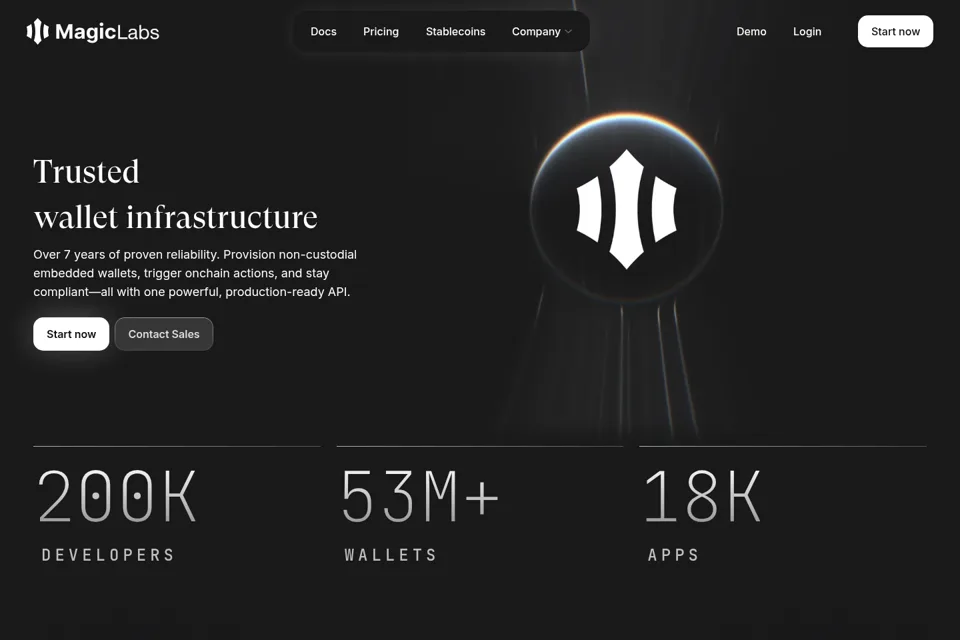Viewport: 960px width, 640px height.
Task: Click the DEVELOPERS label
Action: point(108,555)
